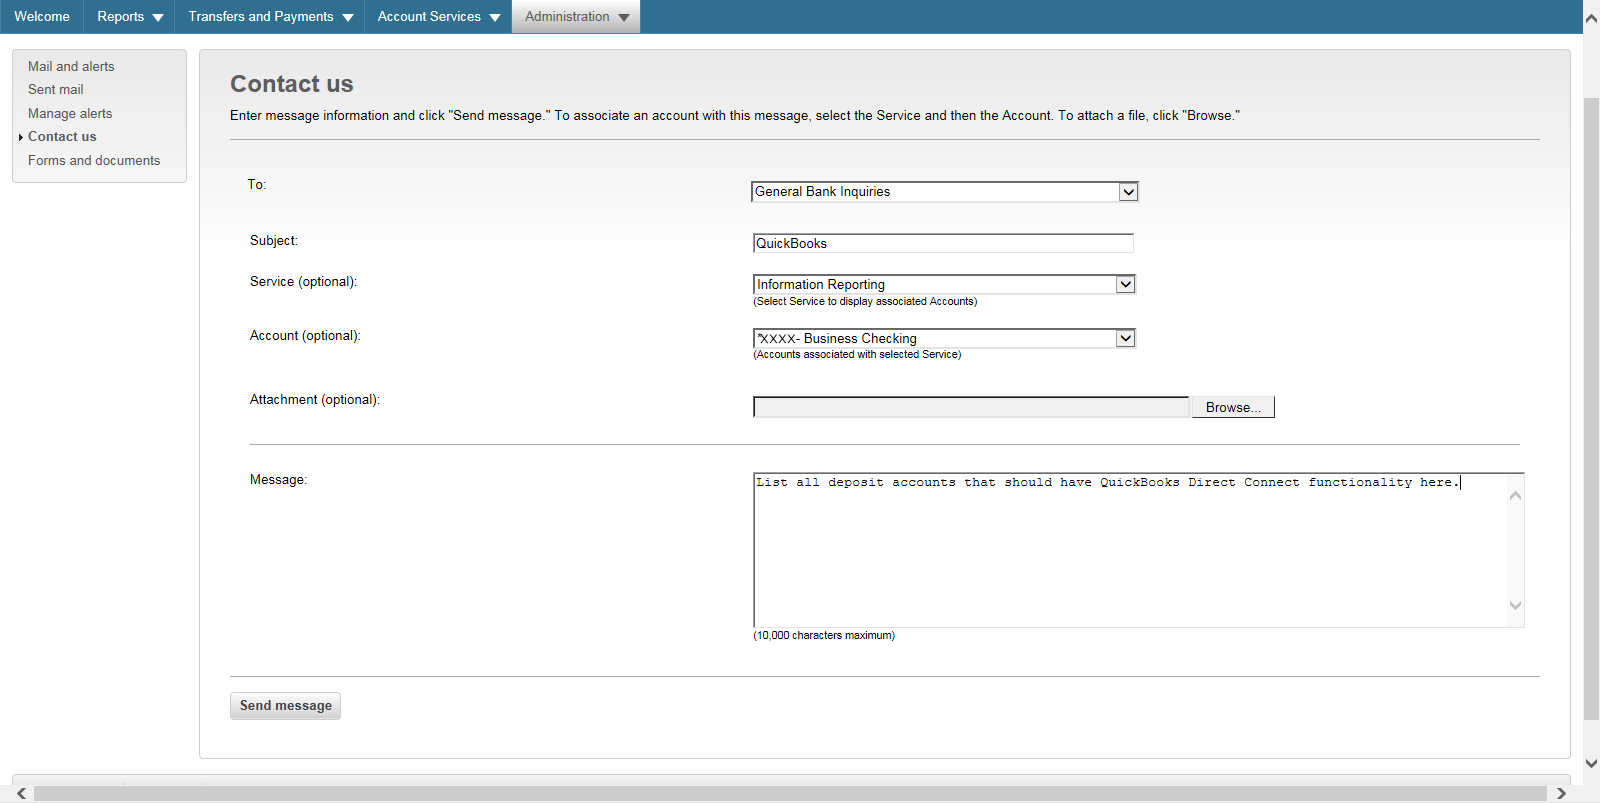Go to Manage alerts
Viewport: 1600px width, 803px height.
[x=70, y=113]
